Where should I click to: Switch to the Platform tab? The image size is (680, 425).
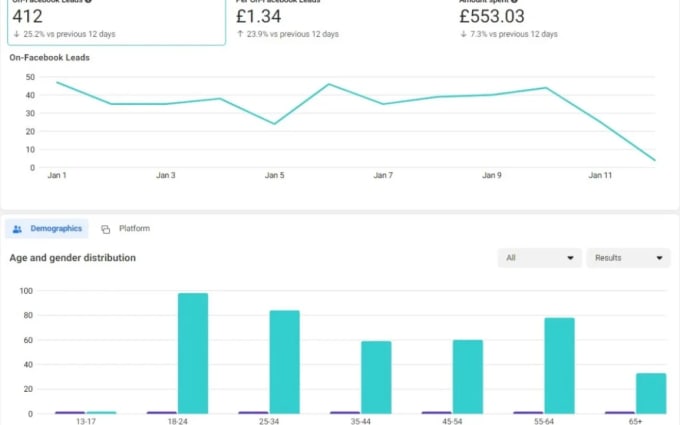coord(126,229)
